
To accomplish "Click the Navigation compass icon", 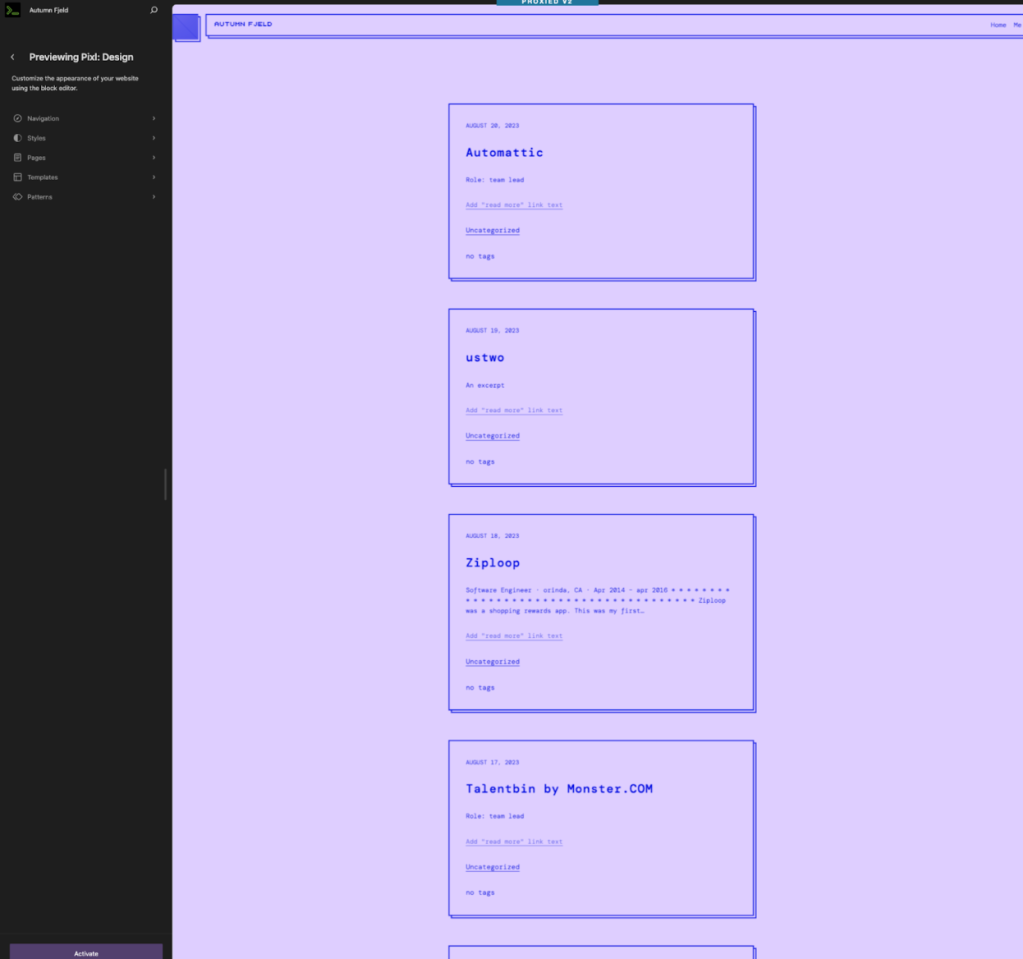I will pyautogui.click(x=17, y=119).
